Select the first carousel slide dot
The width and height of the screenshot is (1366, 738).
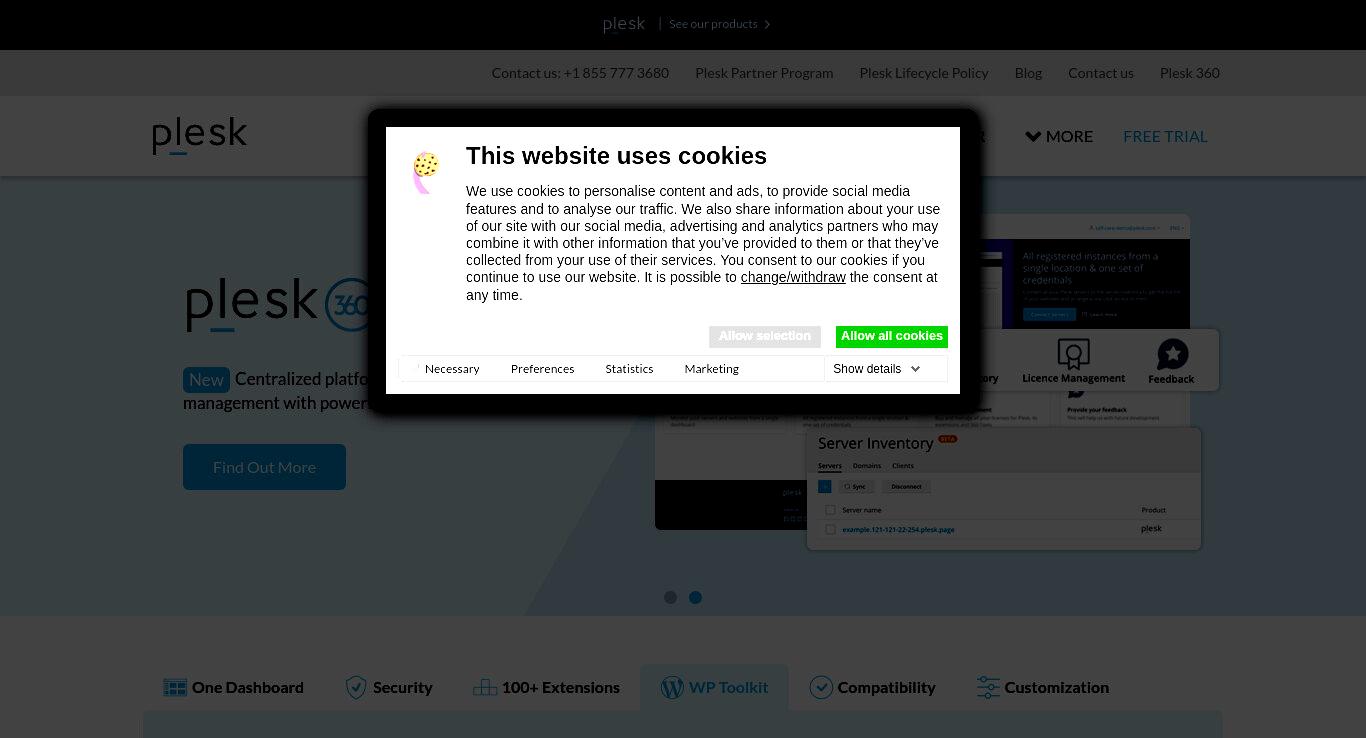670,597
